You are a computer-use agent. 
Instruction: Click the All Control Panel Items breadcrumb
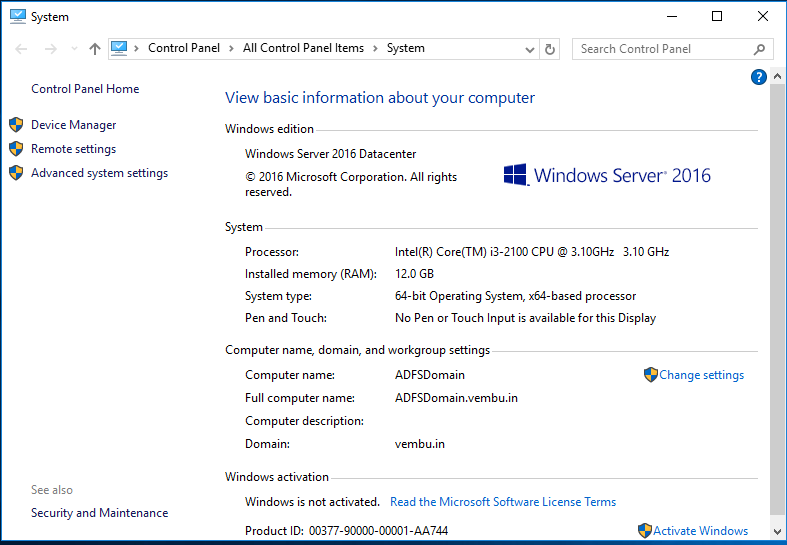[303, 48]
